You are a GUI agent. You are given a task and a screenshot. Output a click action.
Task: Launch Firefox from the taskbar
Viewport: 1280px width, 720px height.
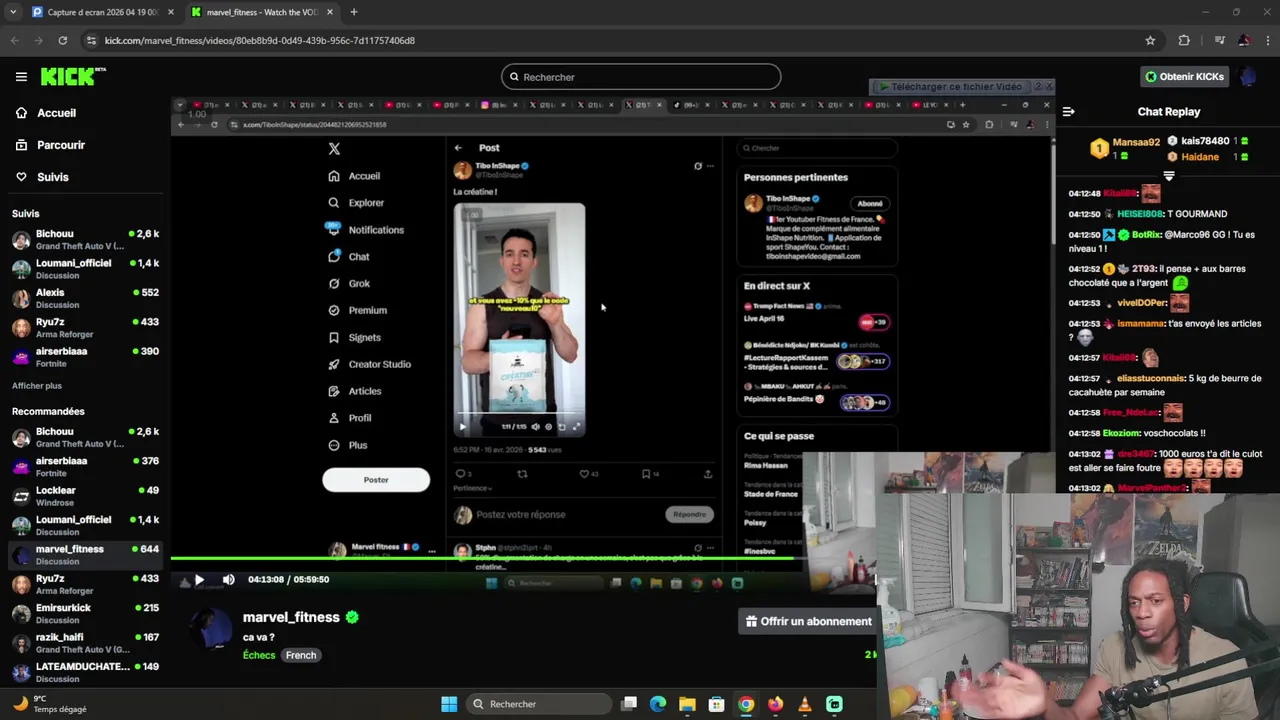(x=775, y=704)
